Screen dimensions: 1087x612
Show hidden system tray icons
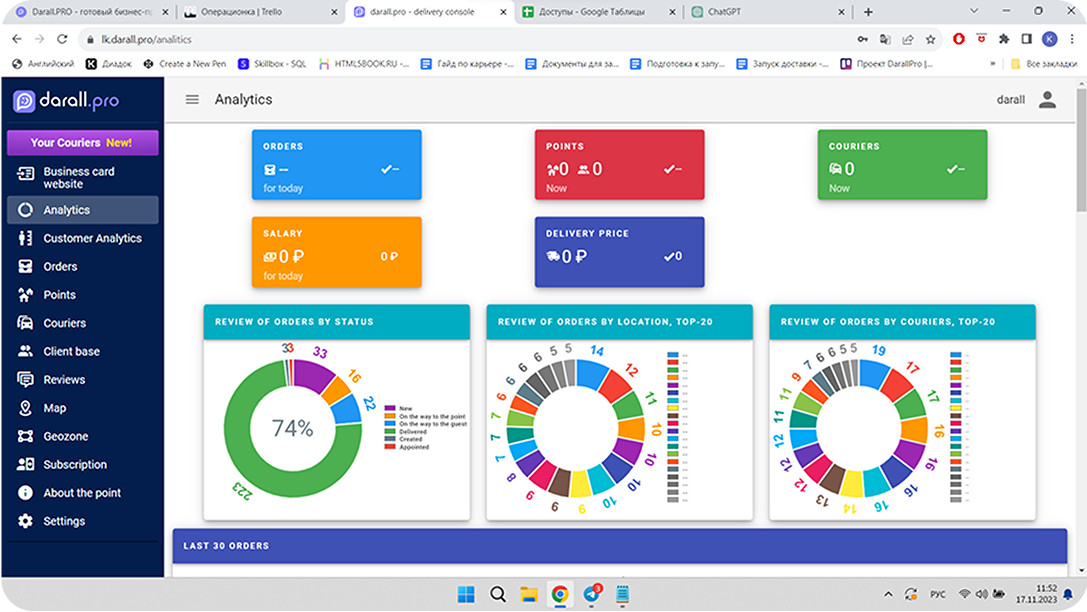pos(889,594)
